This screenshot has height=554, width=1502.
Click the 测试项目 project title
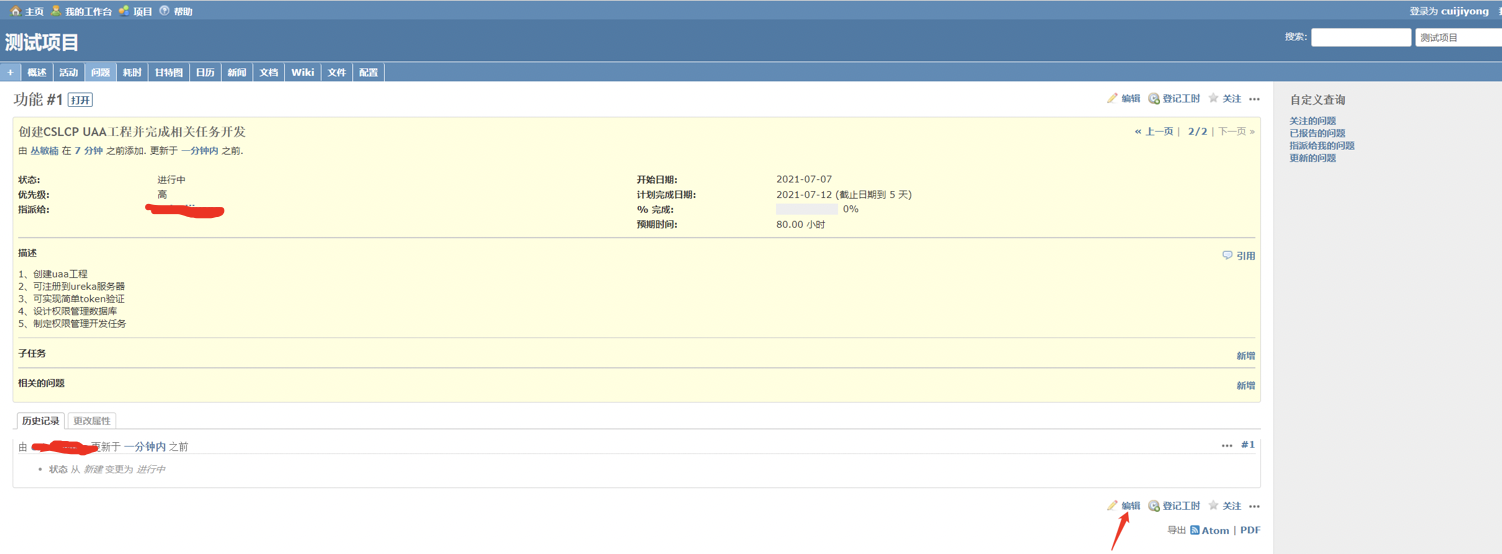(42, 43)
